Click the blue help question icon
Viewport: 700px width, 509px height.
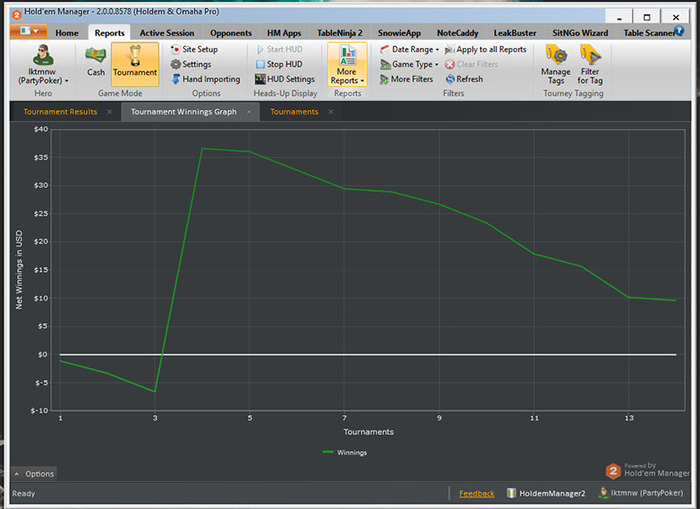[x=679, y=31]
